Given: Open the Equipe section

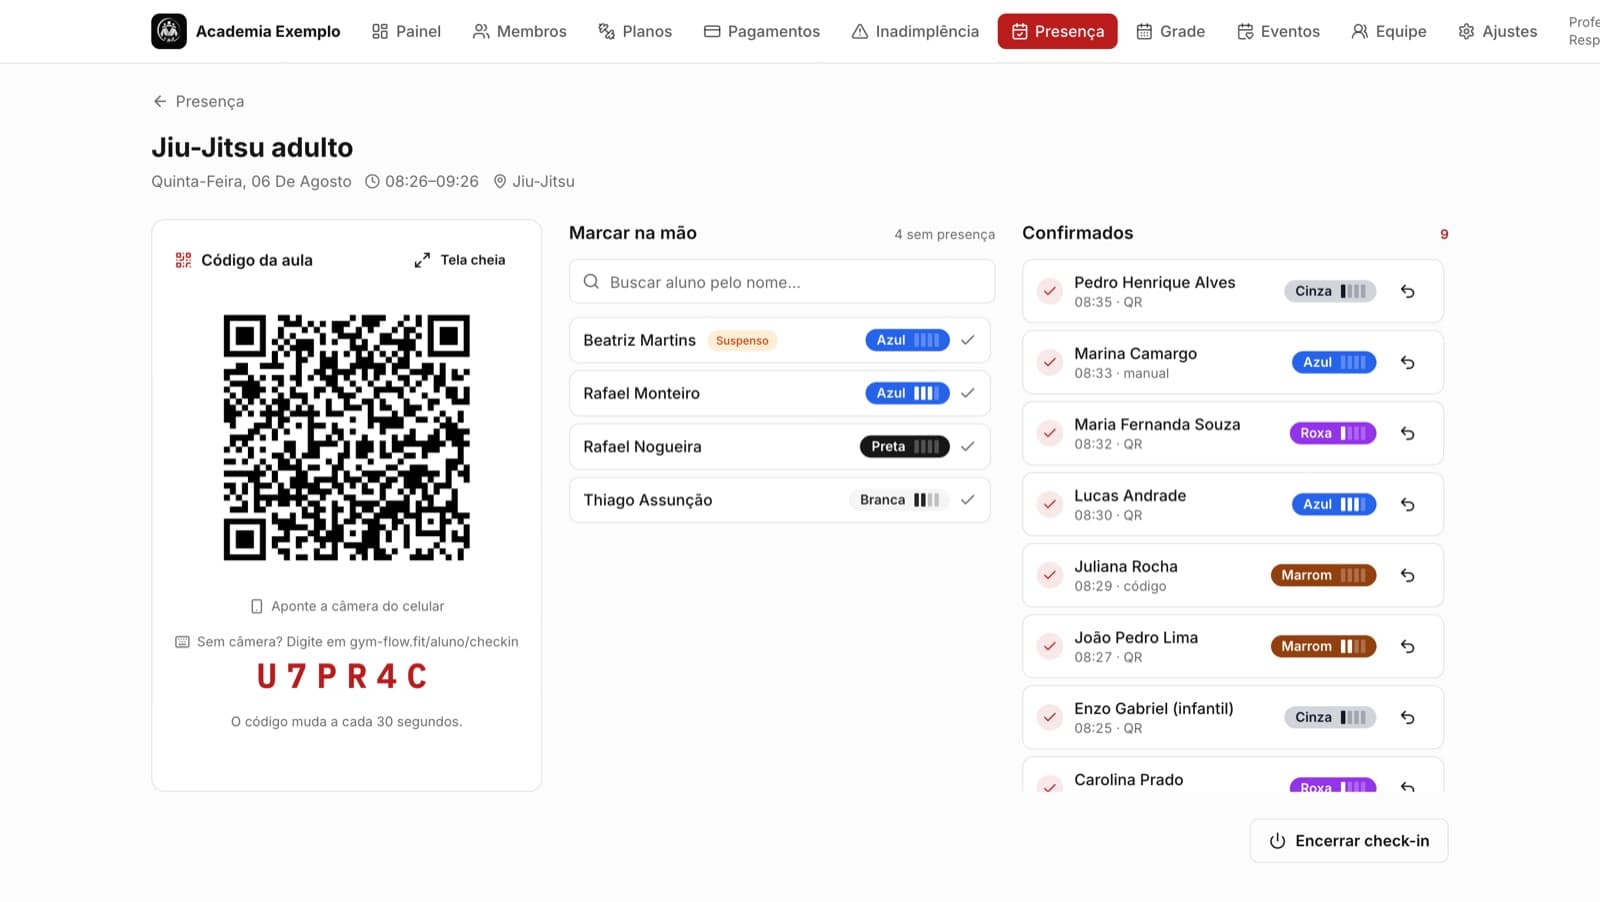Looking at the screenshot, I should (x=1389, y=31).
